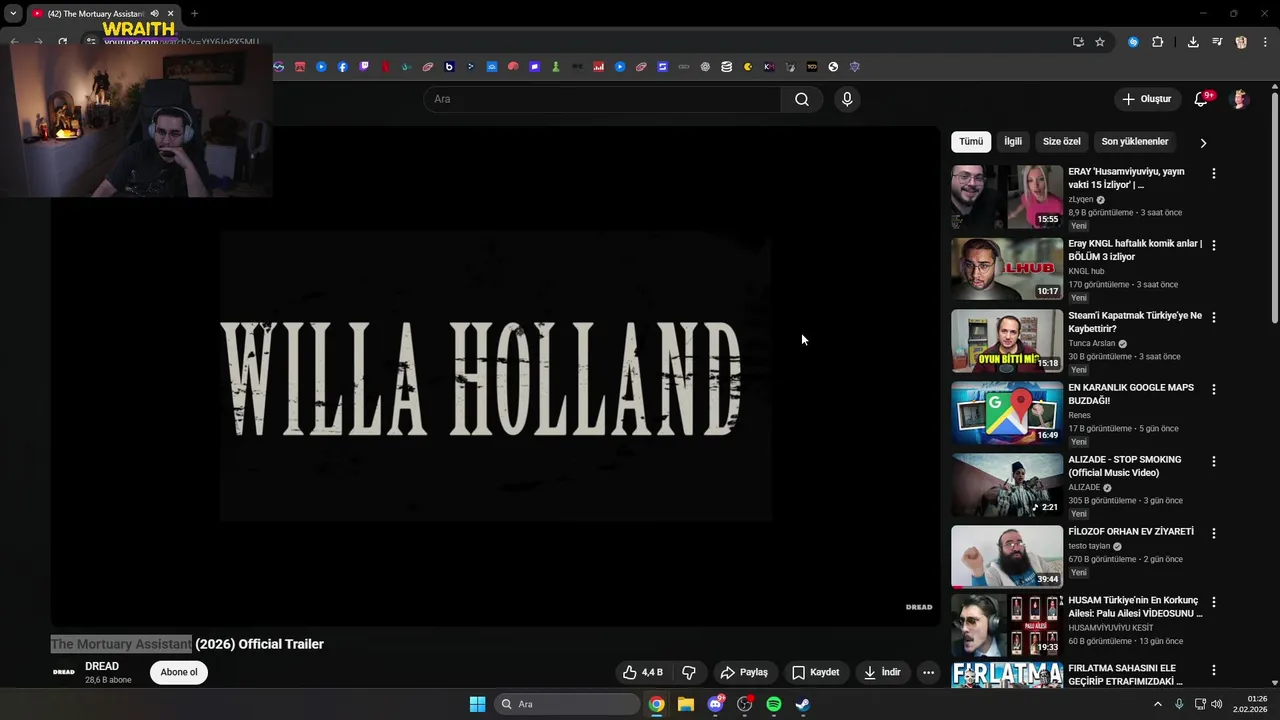Open the ERAY 'Husamviyuviyu' video thumbnail

click(x=1007, y=197)
